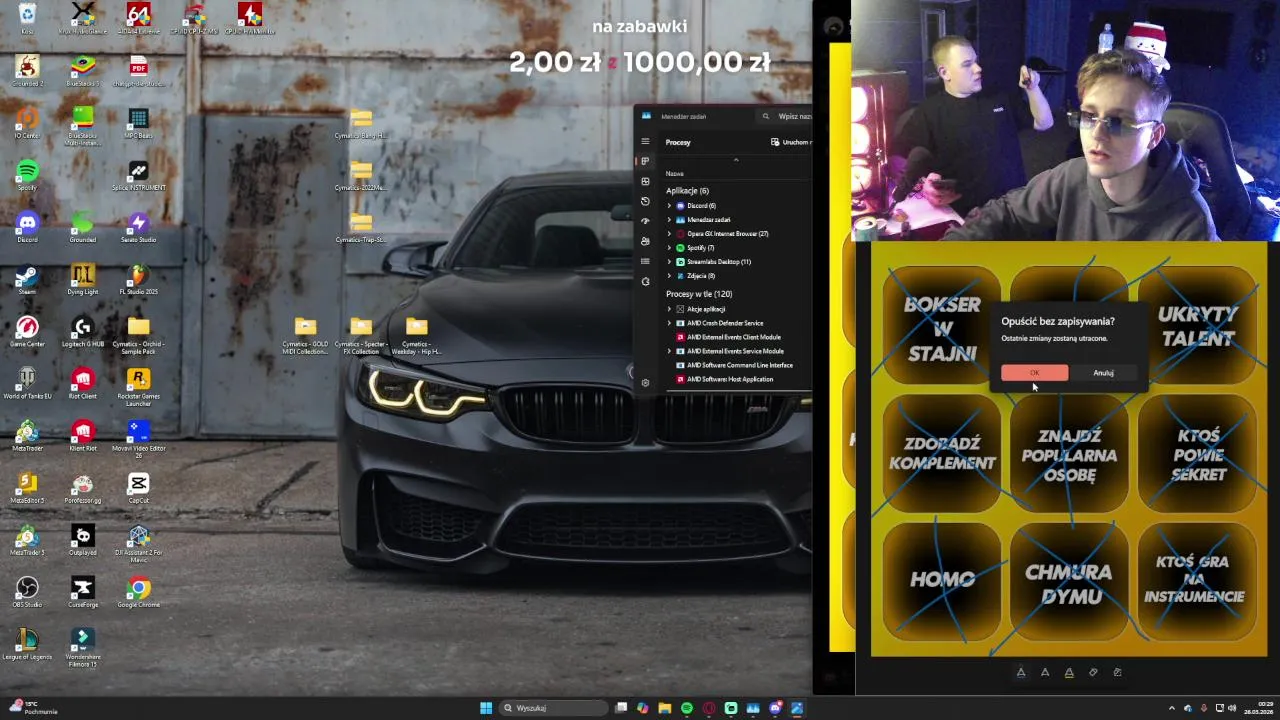Expand the Zdjęcia (8) process group
The height and width of the screenshot is (720, 1280).
pos(669,276)
